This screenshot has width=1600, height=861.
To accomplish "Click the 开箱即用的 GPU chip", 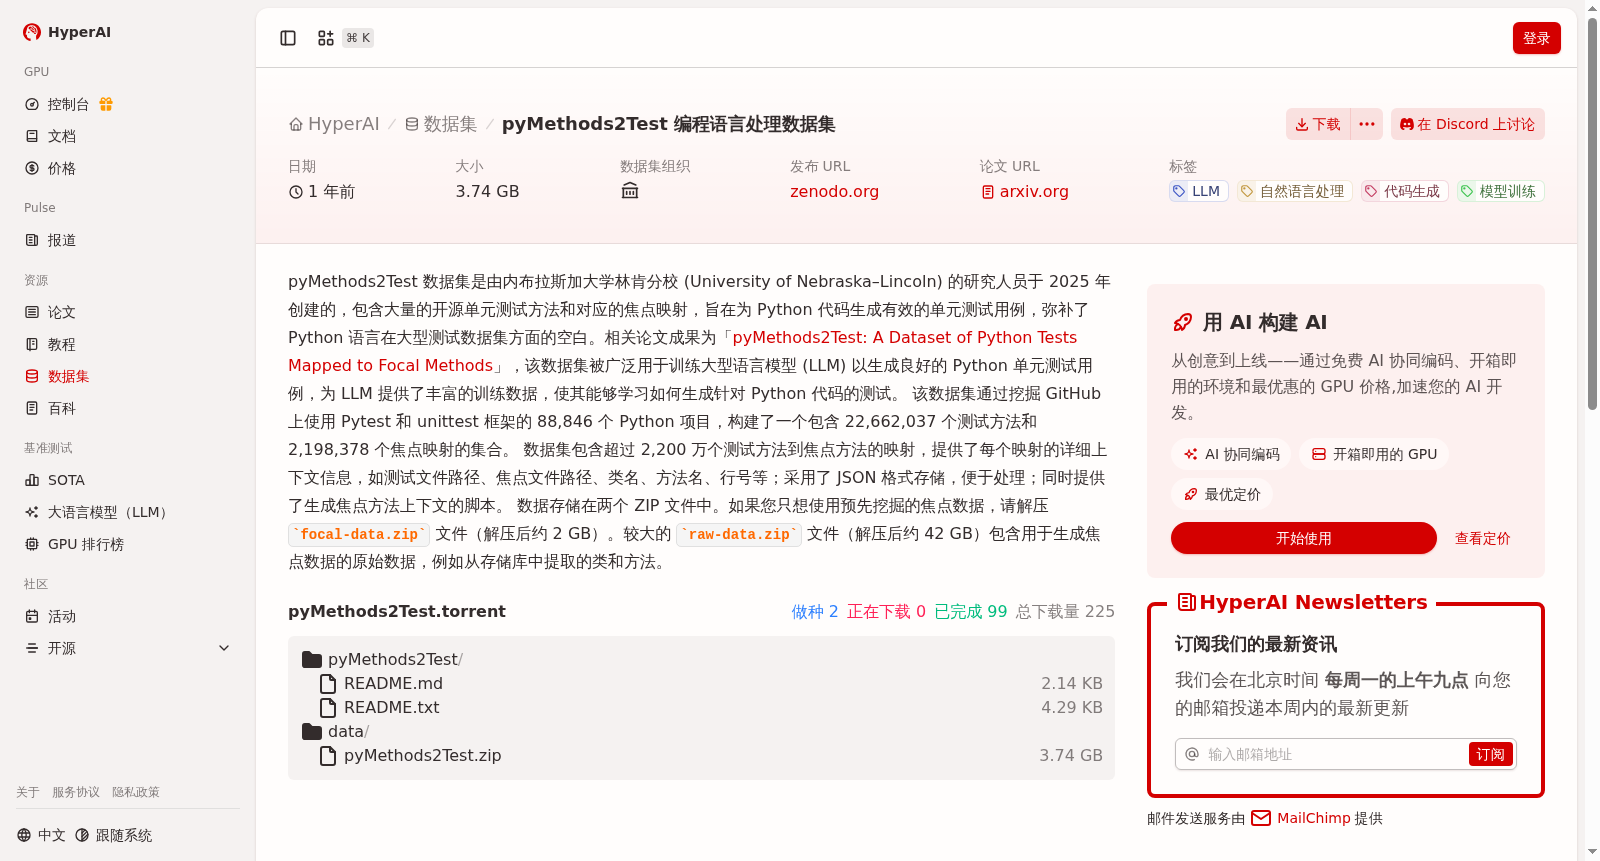I will 1374,454.
